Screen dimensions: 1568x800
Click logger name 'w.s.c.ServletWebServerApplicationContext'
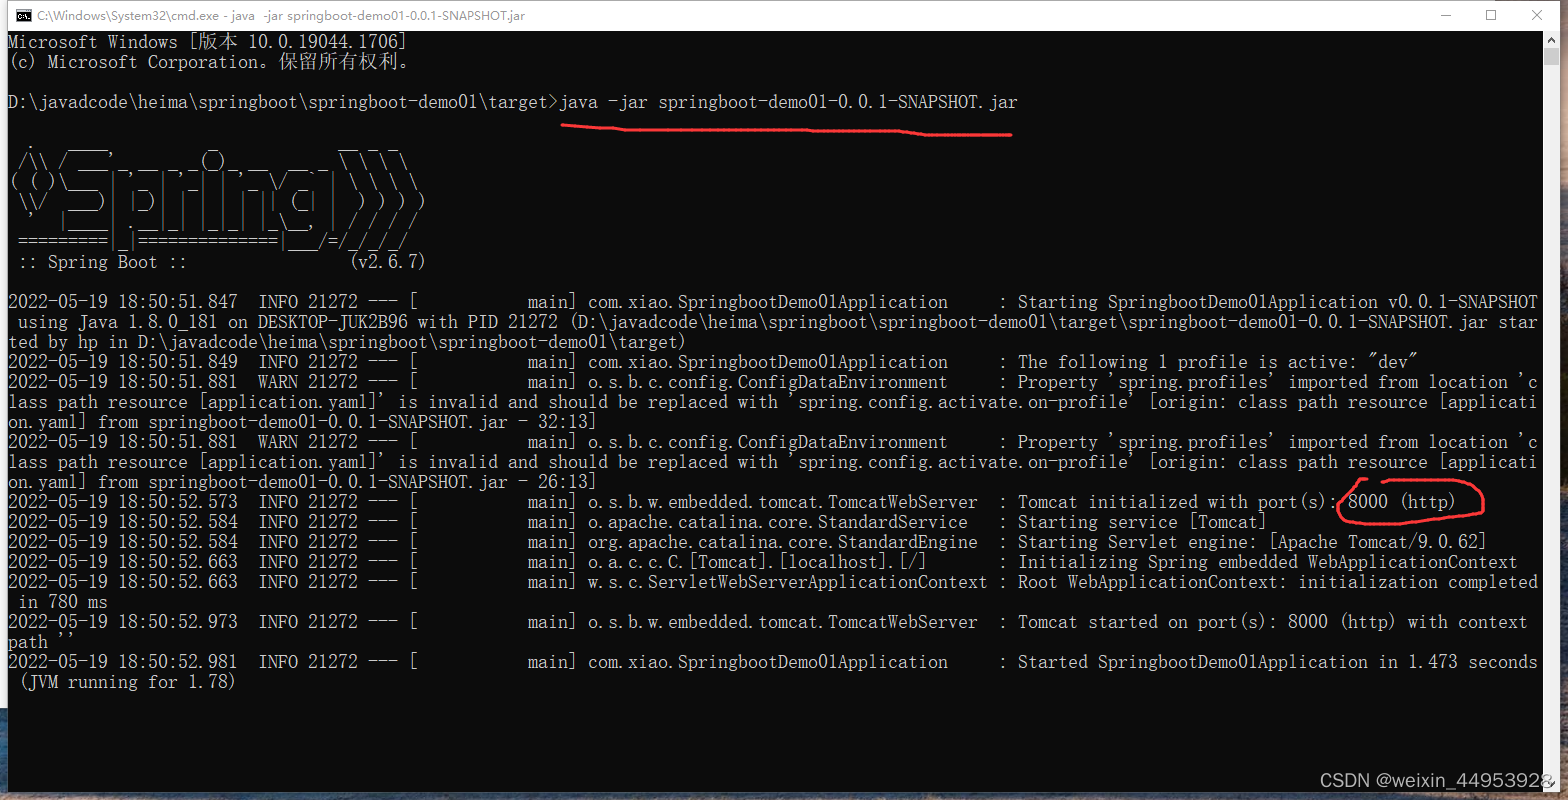tap(788, 582)
